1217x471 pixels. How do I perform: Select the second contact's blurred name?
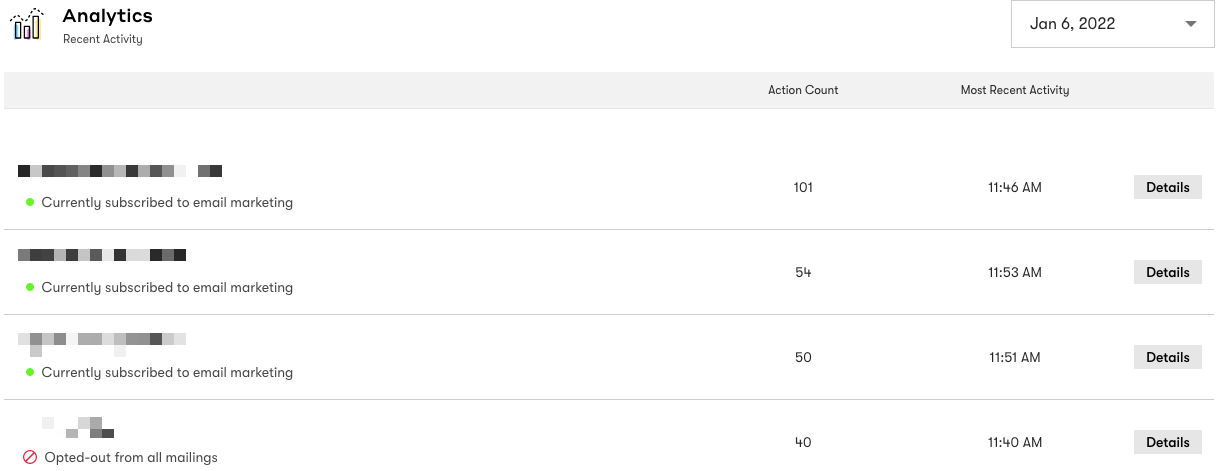[102, 255]
